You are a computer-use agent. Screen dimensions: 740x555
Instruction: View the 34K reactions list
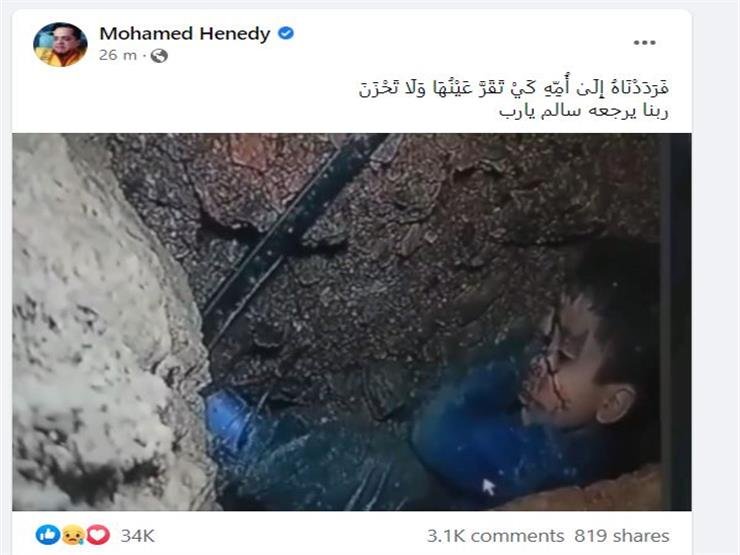point(137,536)
